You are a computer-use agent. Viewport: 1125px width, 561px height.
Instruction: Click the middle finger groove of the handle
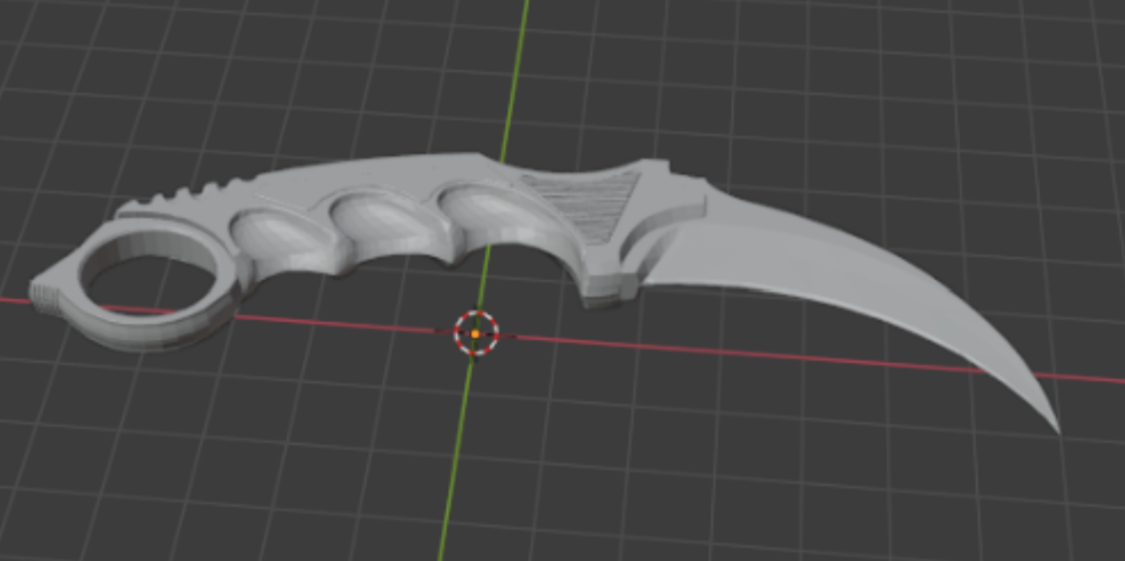click(x=382, y=221)
